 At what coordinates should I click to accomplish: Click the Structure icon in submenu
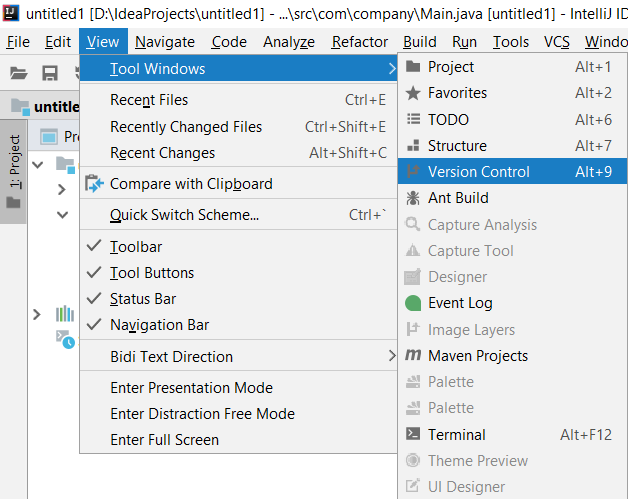413,145
